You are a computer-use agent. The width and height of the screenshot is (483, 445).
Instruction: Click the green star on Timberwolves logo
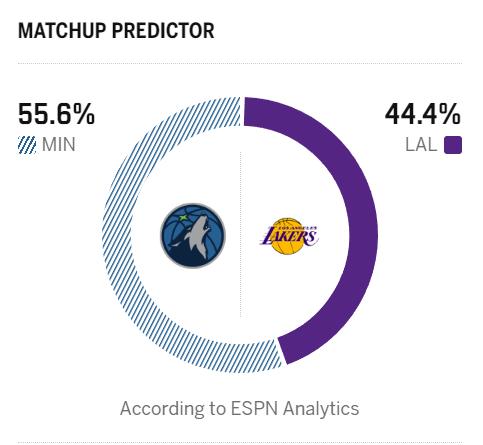click(x=183, y=218)
